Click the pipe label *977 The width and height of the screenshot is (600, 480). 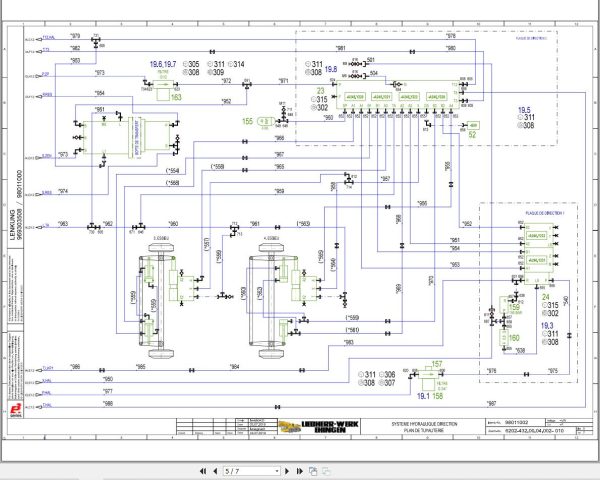click(x=108, y=391)
